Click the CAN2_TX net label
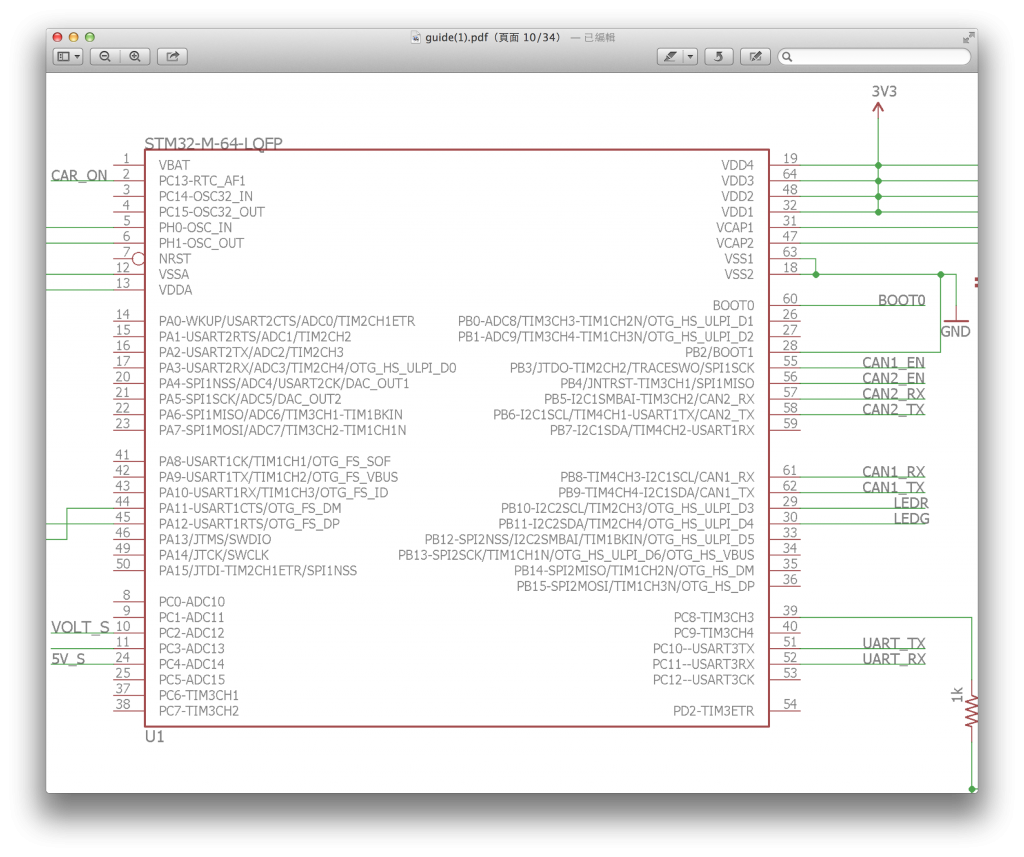This screenshot has height=857, width=1024. click(893, 410)
